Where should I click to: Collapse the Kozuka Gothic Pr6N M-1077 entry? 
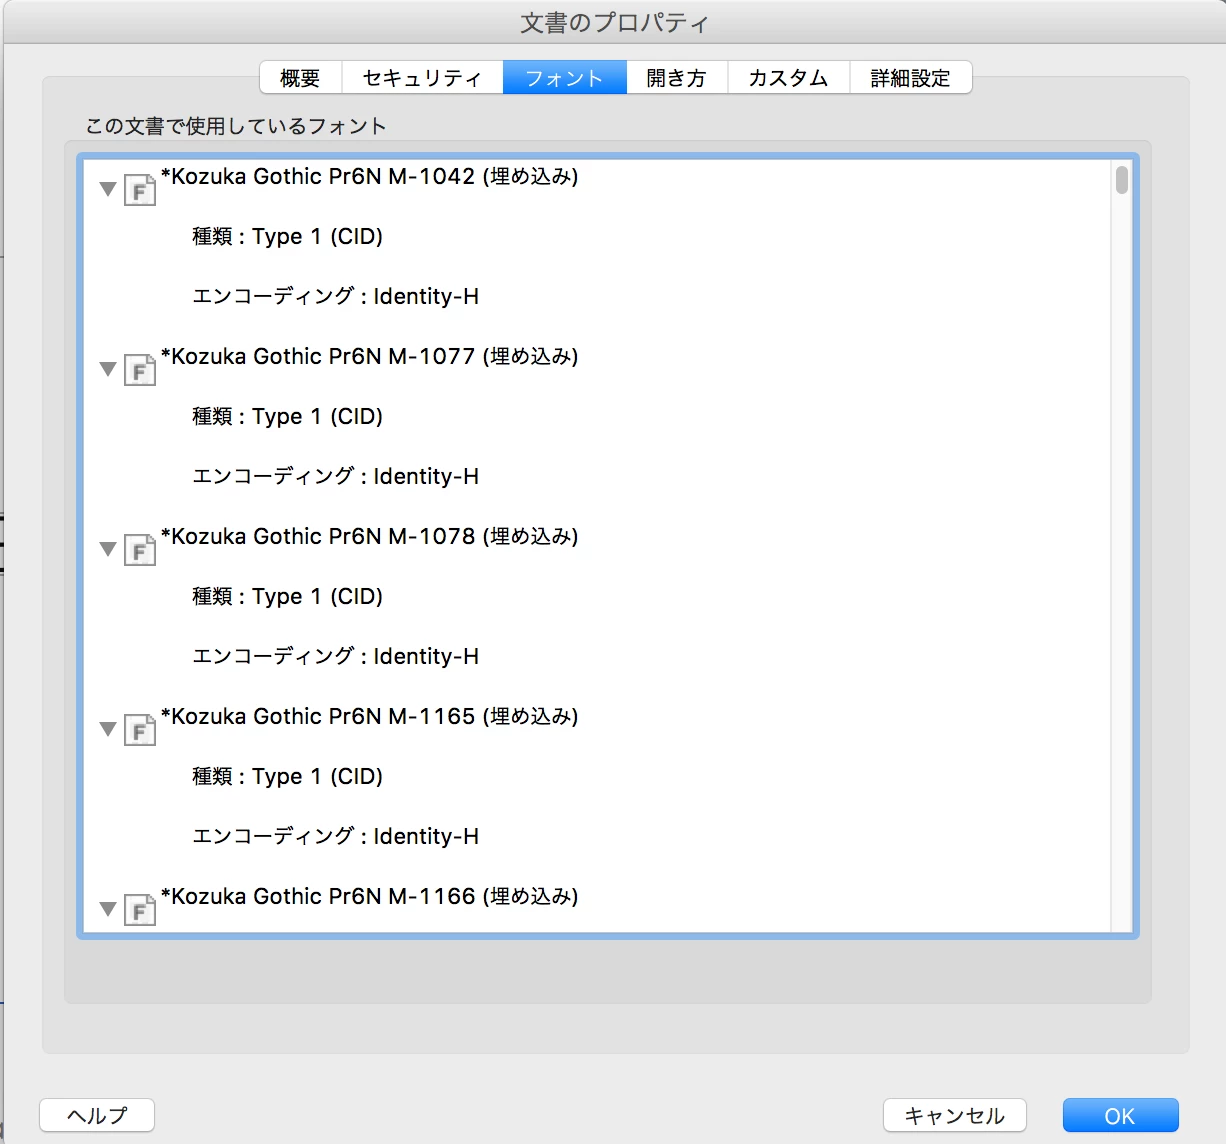point(108,369)
